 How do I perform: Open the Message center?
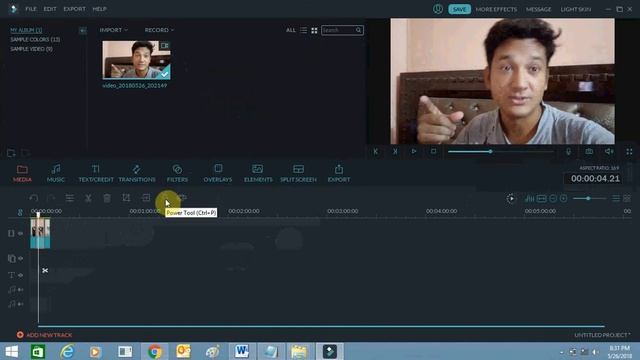(538, 9)
